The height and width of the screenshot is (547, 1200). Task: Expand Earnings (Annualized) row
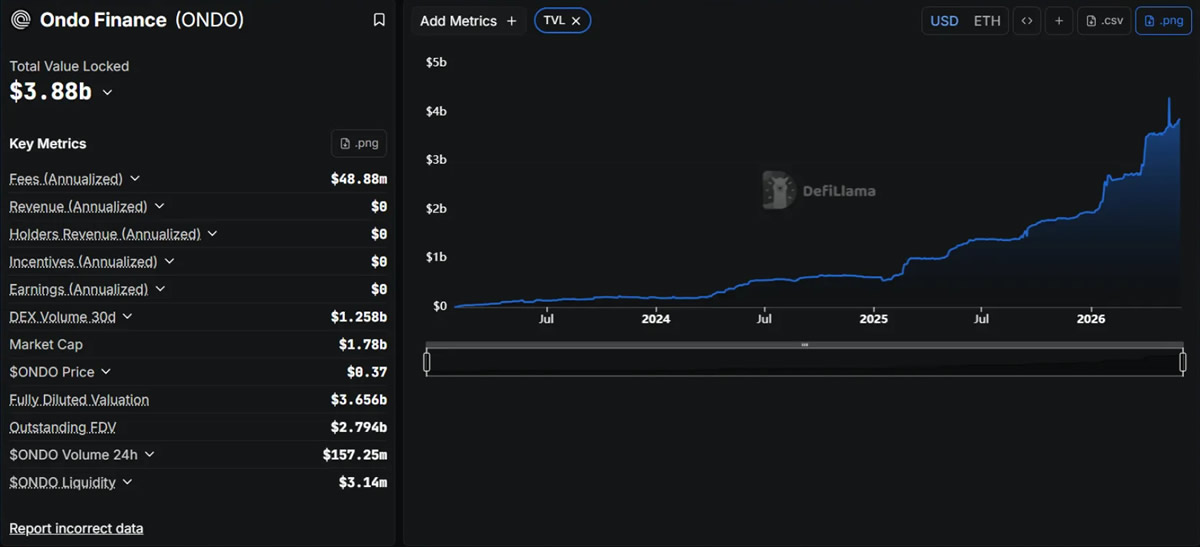pyautogui.click(x=160, y=289)
